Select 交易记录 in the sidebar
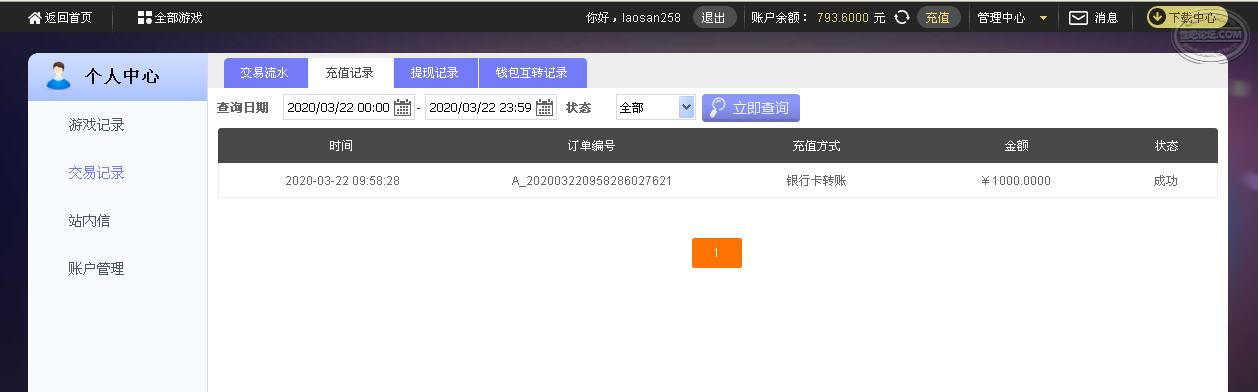 [x=96, y=173]
